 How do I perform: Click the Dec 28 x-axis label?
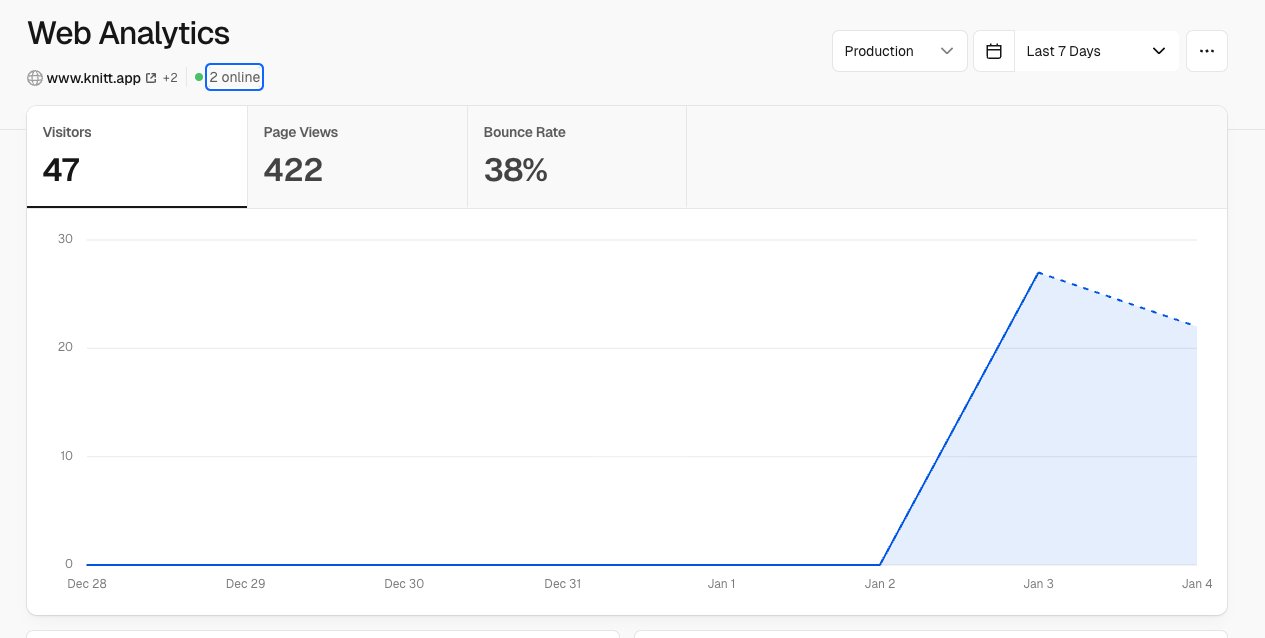[x=87, y=584]
